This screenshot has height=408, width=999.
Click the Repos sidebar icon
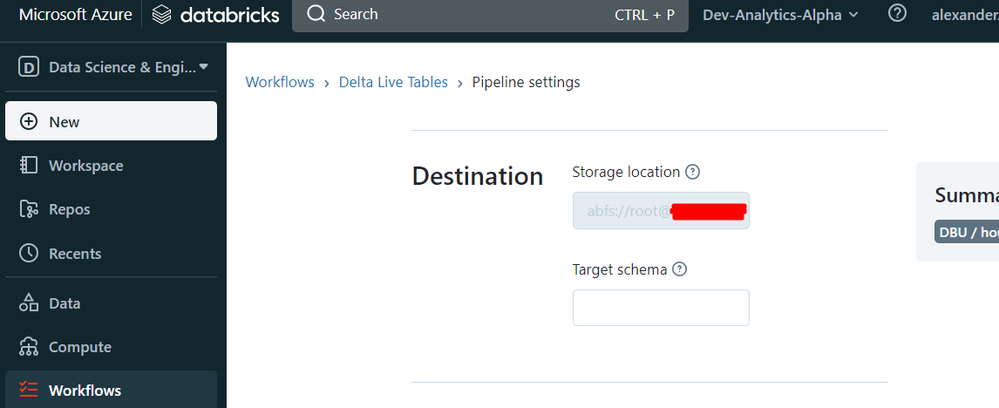pyautogui.click(x=29, y=210)
